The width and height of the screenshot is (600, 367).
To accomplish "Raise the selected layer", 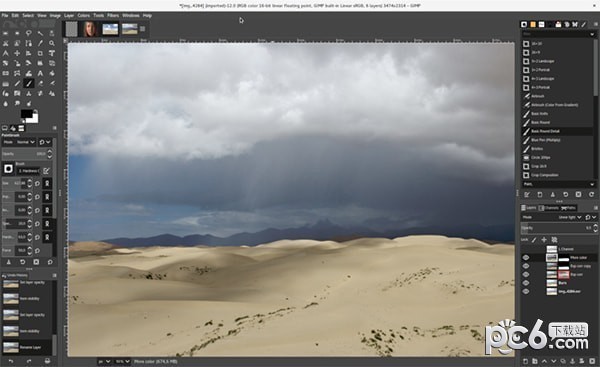I will pos(544,361).
